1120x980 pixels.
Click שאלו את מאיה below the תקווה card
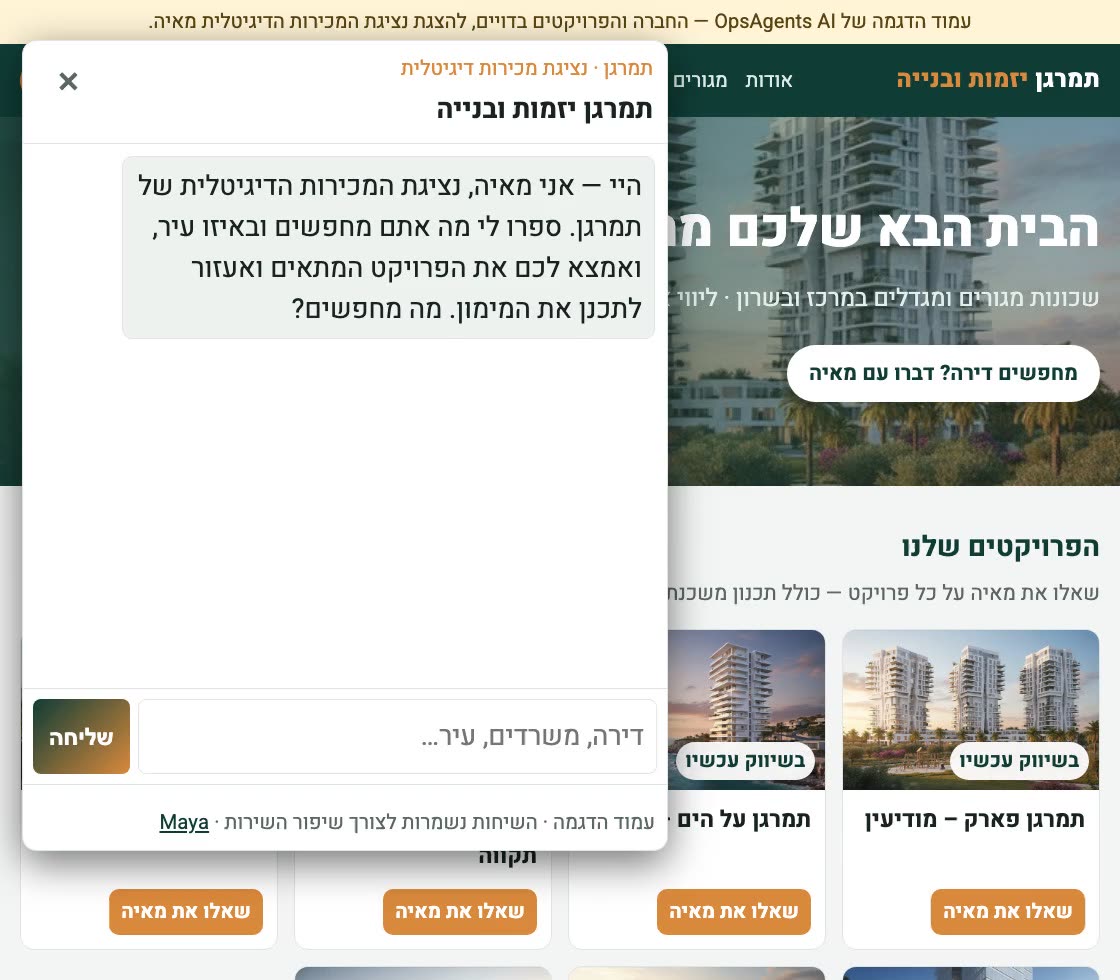point(459,911)
